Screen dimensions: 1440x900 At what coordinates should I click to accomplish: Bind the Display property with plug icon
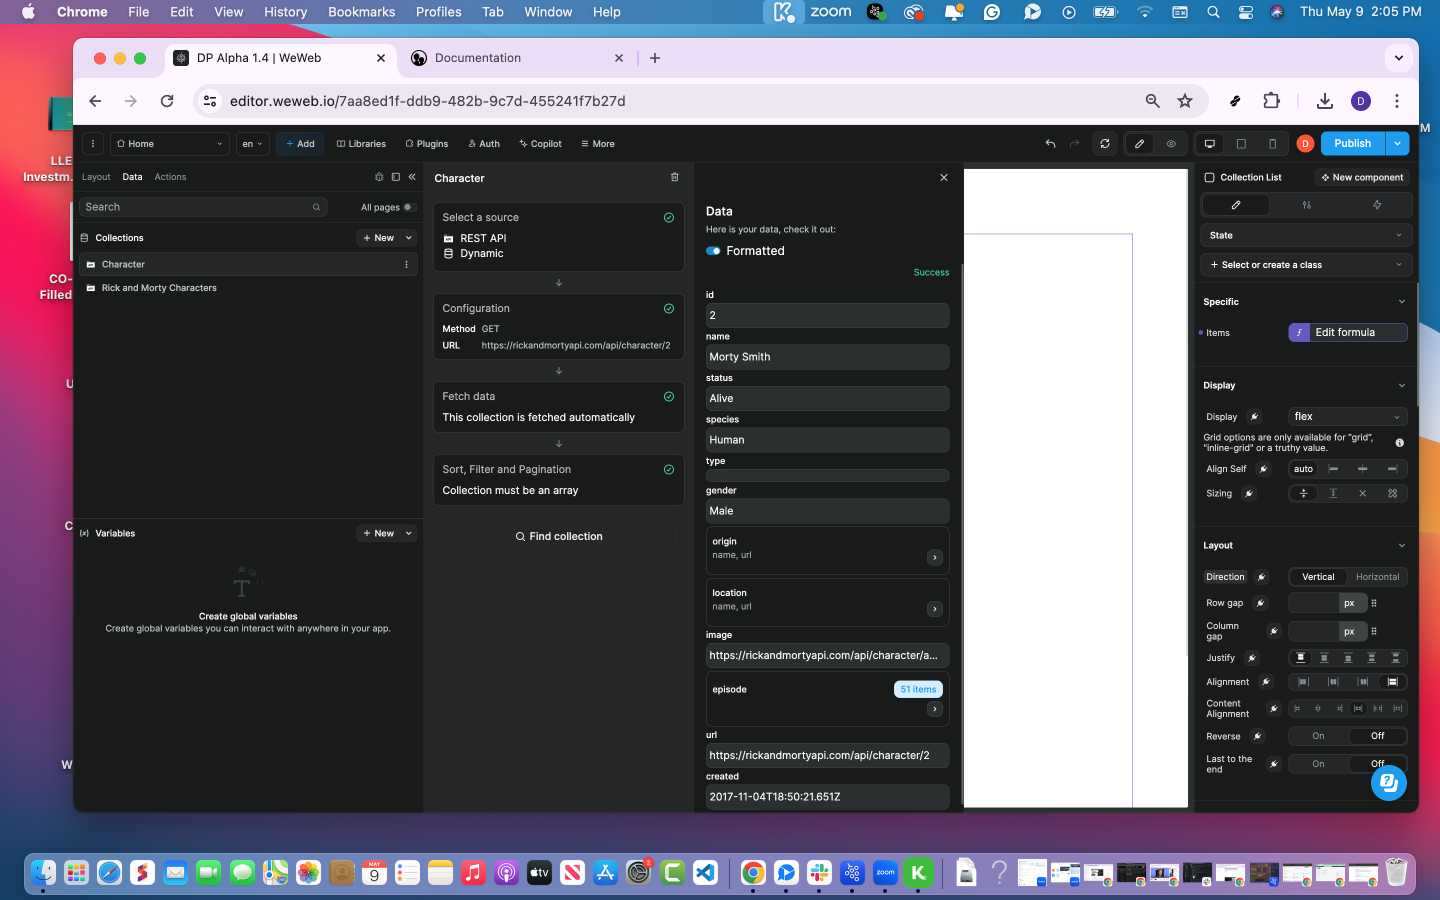pos(1254,417)
